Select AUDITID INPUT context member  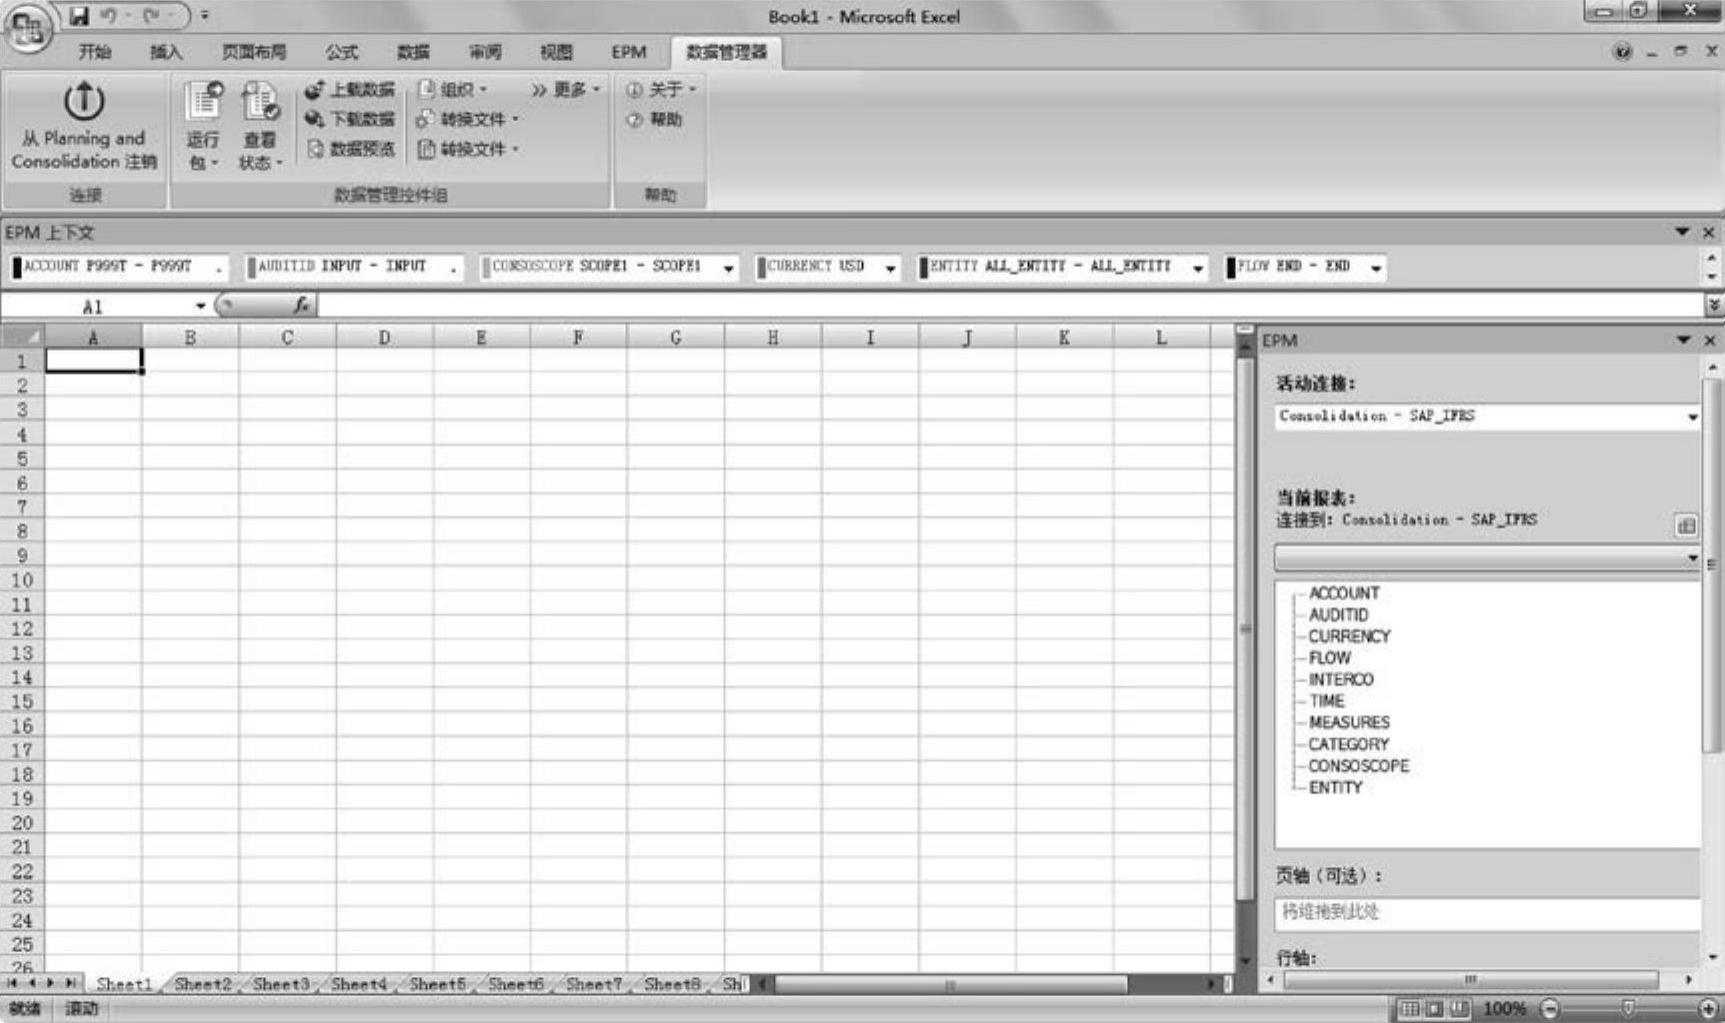354,267
